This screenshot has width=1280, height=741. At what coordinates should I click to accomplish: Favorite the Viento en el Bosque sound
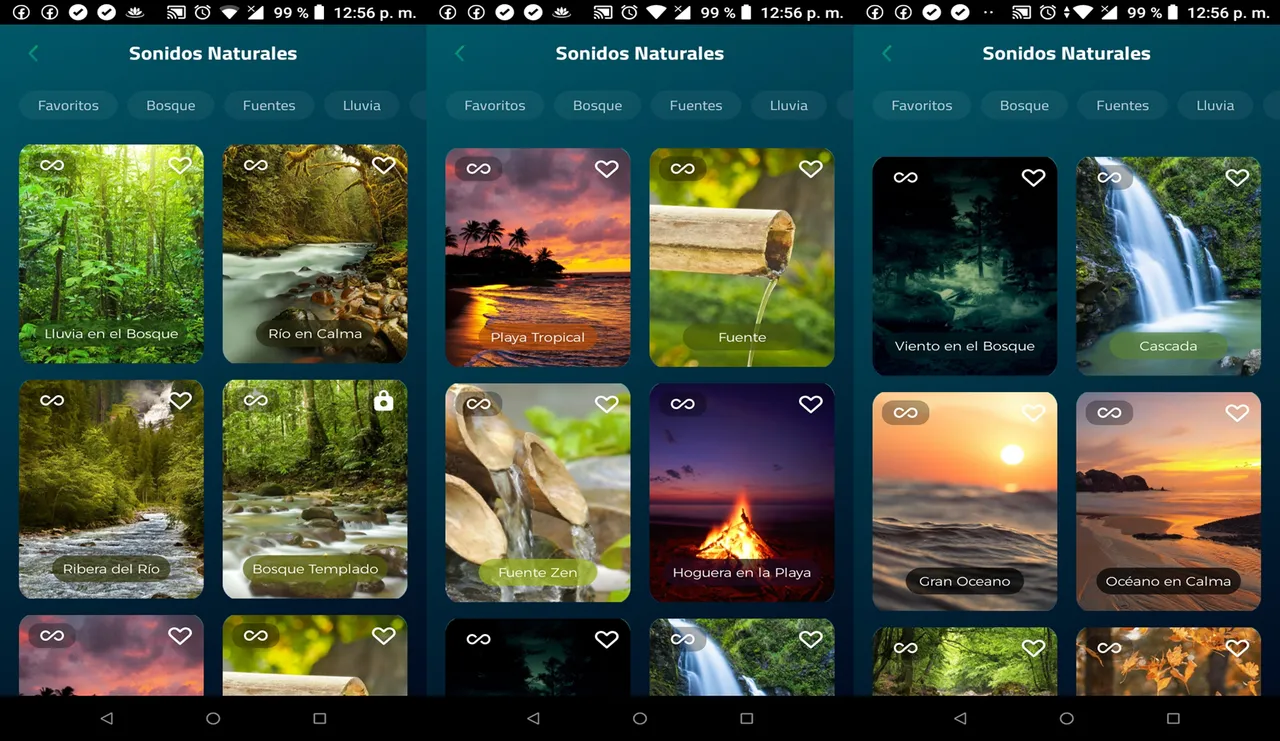[1034, 177]
